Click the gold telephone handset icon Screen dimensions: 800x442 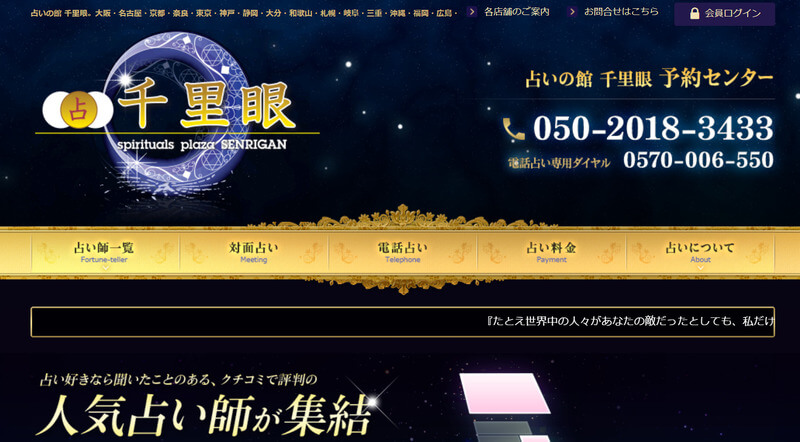click(513, 129)
